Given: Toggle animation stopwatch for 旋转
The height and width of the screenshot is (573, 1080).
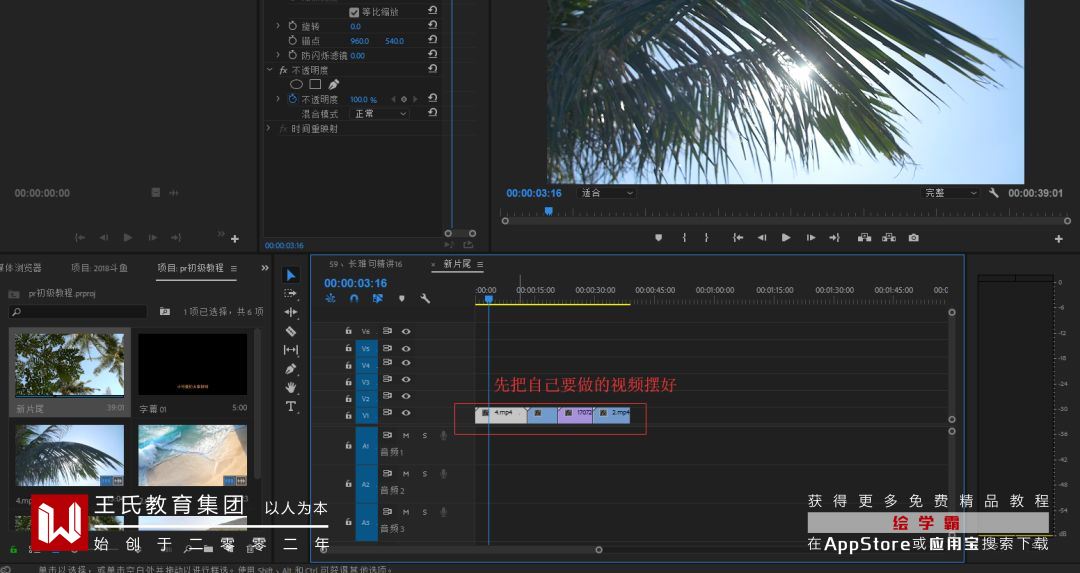Looking at the screenshot, I should [293, 25].
